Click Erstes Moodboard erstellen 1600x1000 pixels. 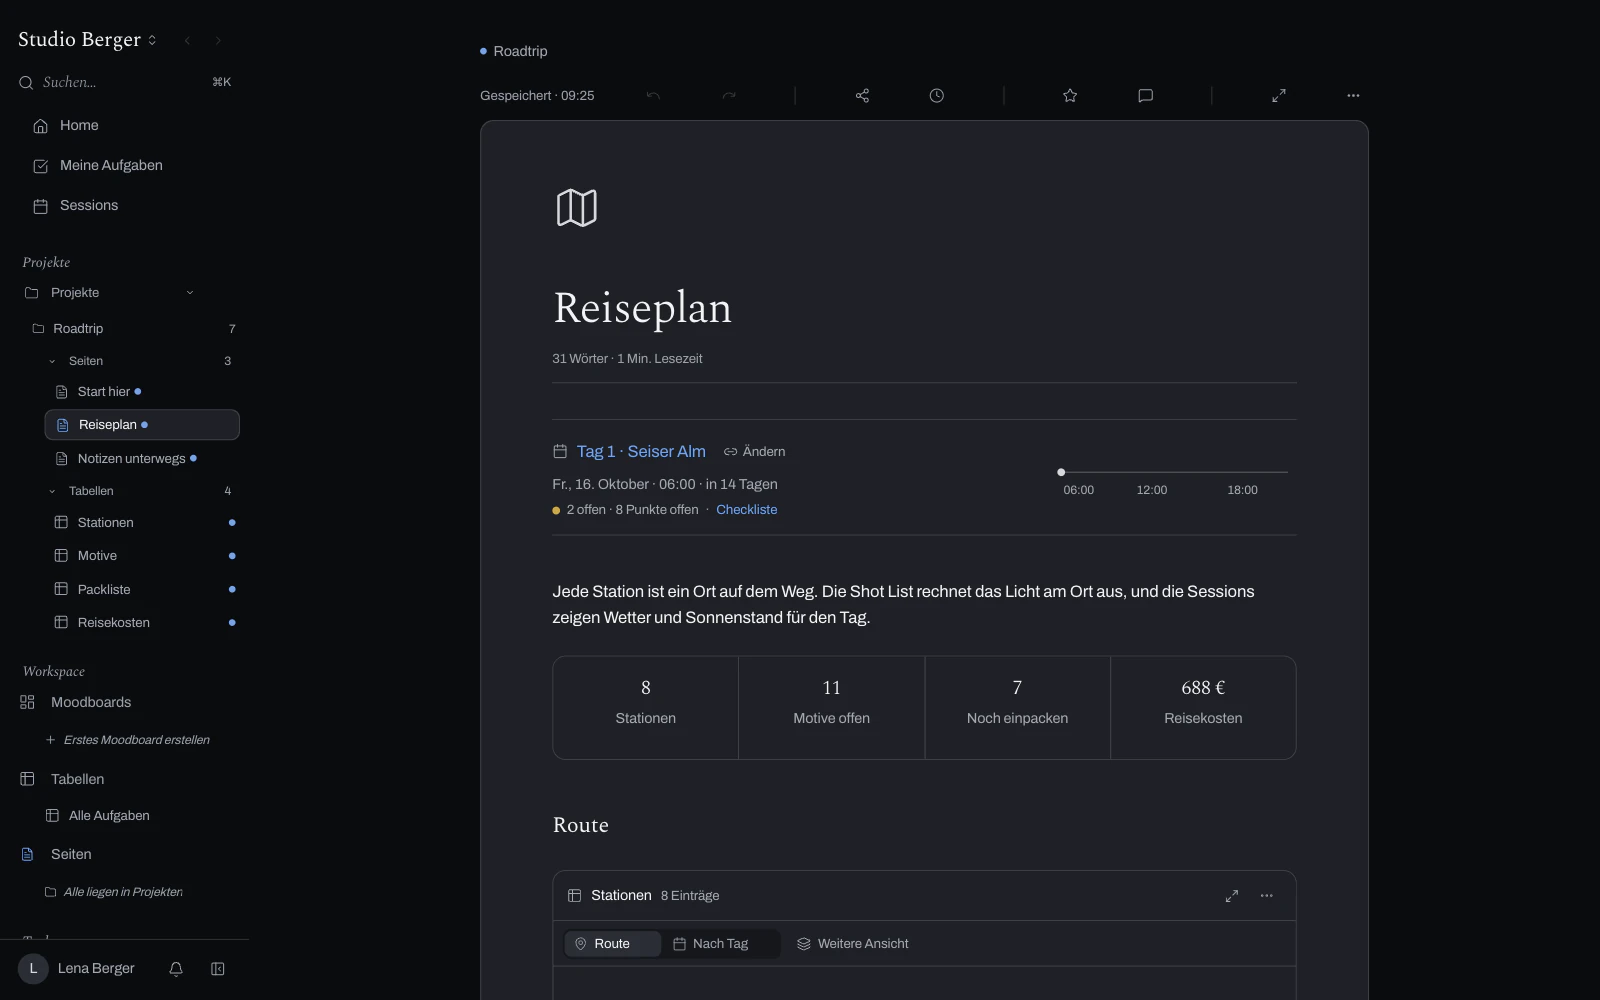pos(128,740)
